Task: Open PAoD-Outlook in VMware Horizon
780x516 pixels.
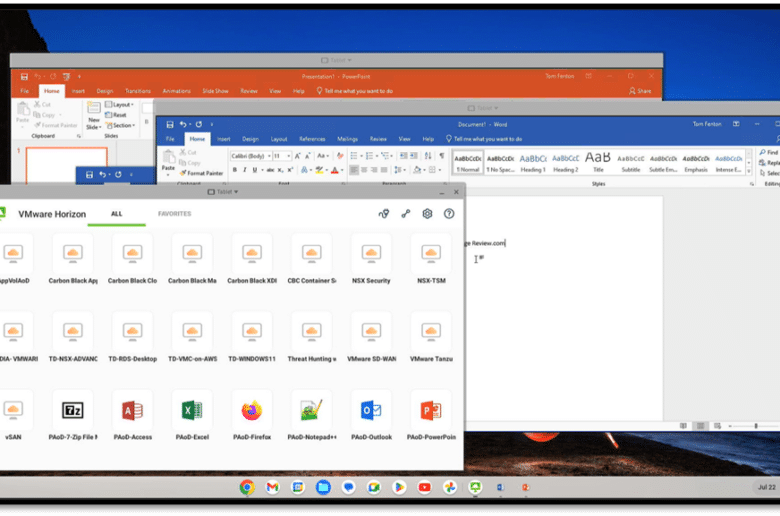Action: pos(371,415)
